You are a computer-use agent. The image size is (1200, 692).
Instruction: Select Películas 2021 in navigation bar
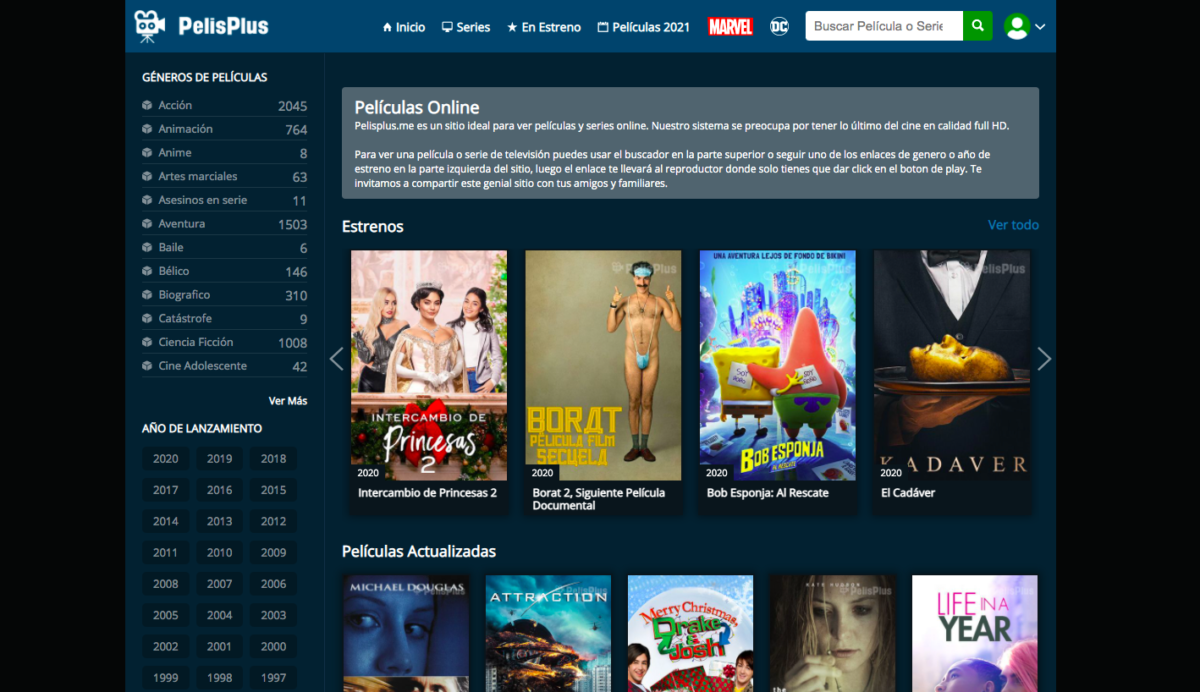[x=643, y=27]
